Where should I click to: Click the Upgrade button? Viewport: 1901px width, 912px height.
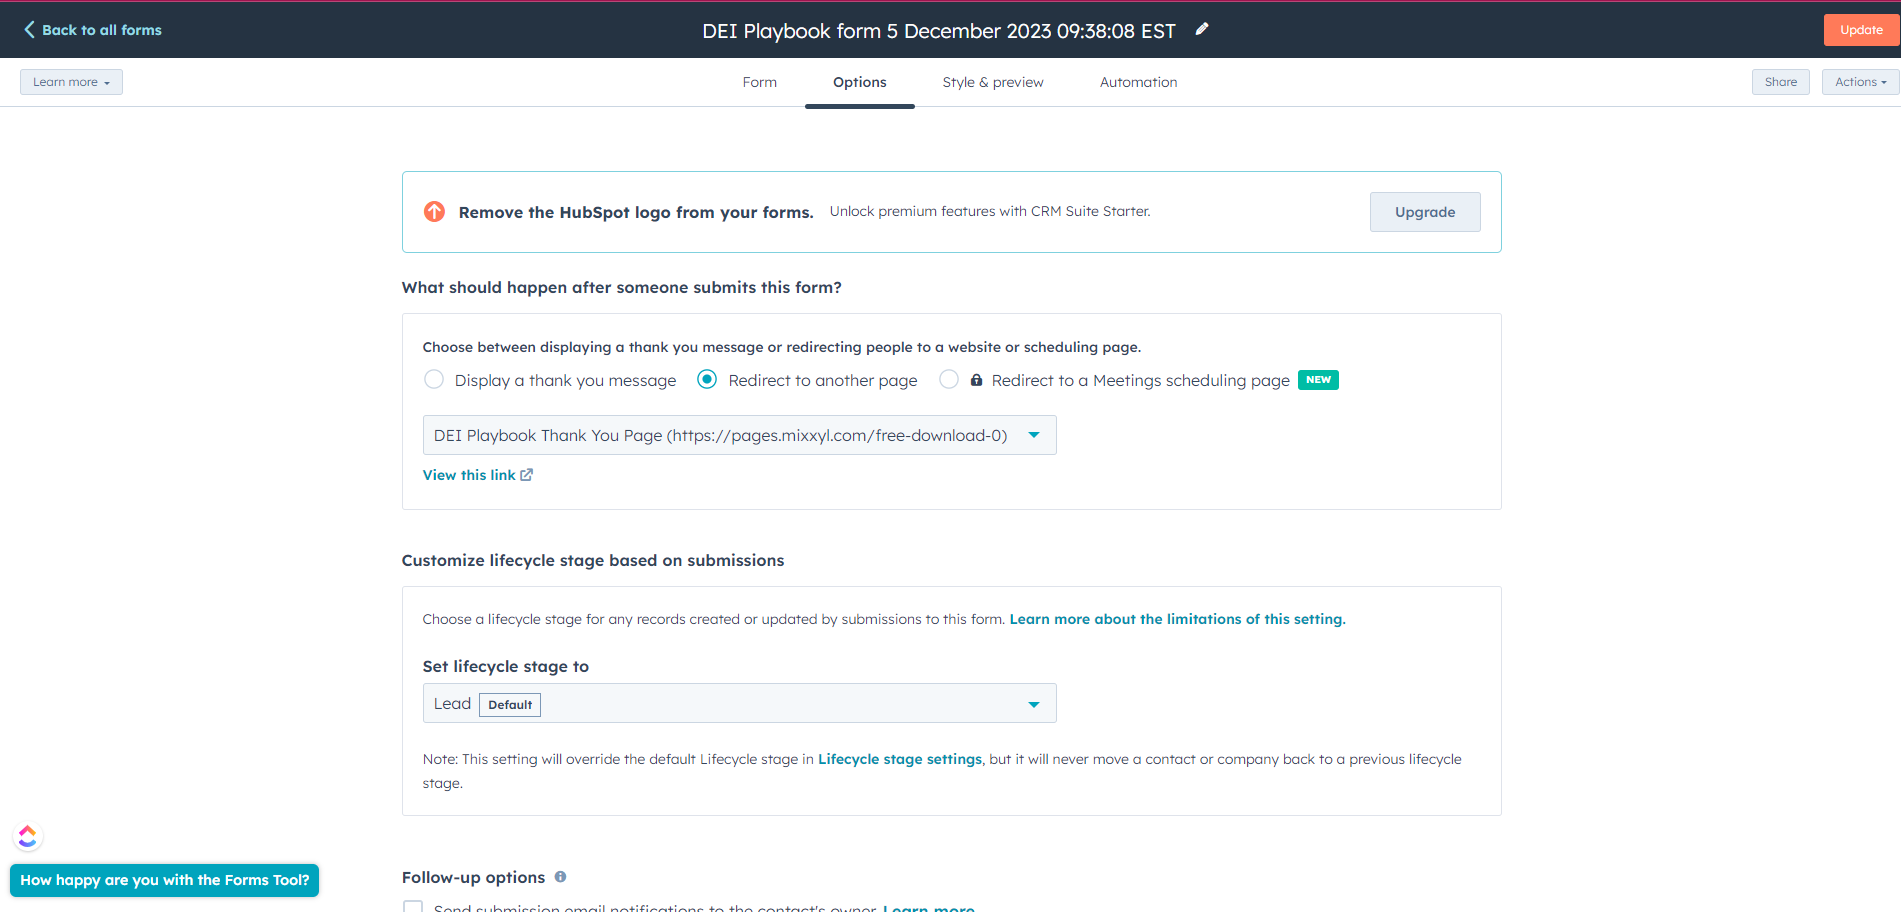pos(1424,212)
